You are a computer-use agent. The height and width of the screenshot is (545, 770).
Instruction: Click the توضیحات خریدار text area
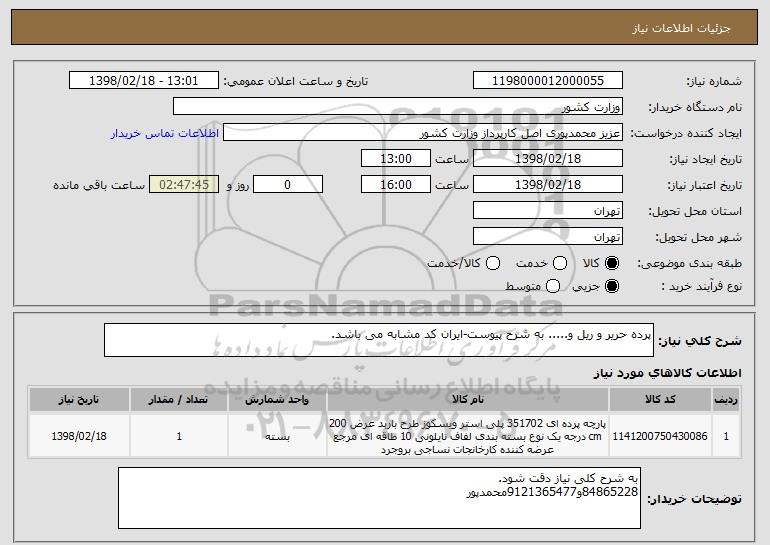click(x=379, y=498)
